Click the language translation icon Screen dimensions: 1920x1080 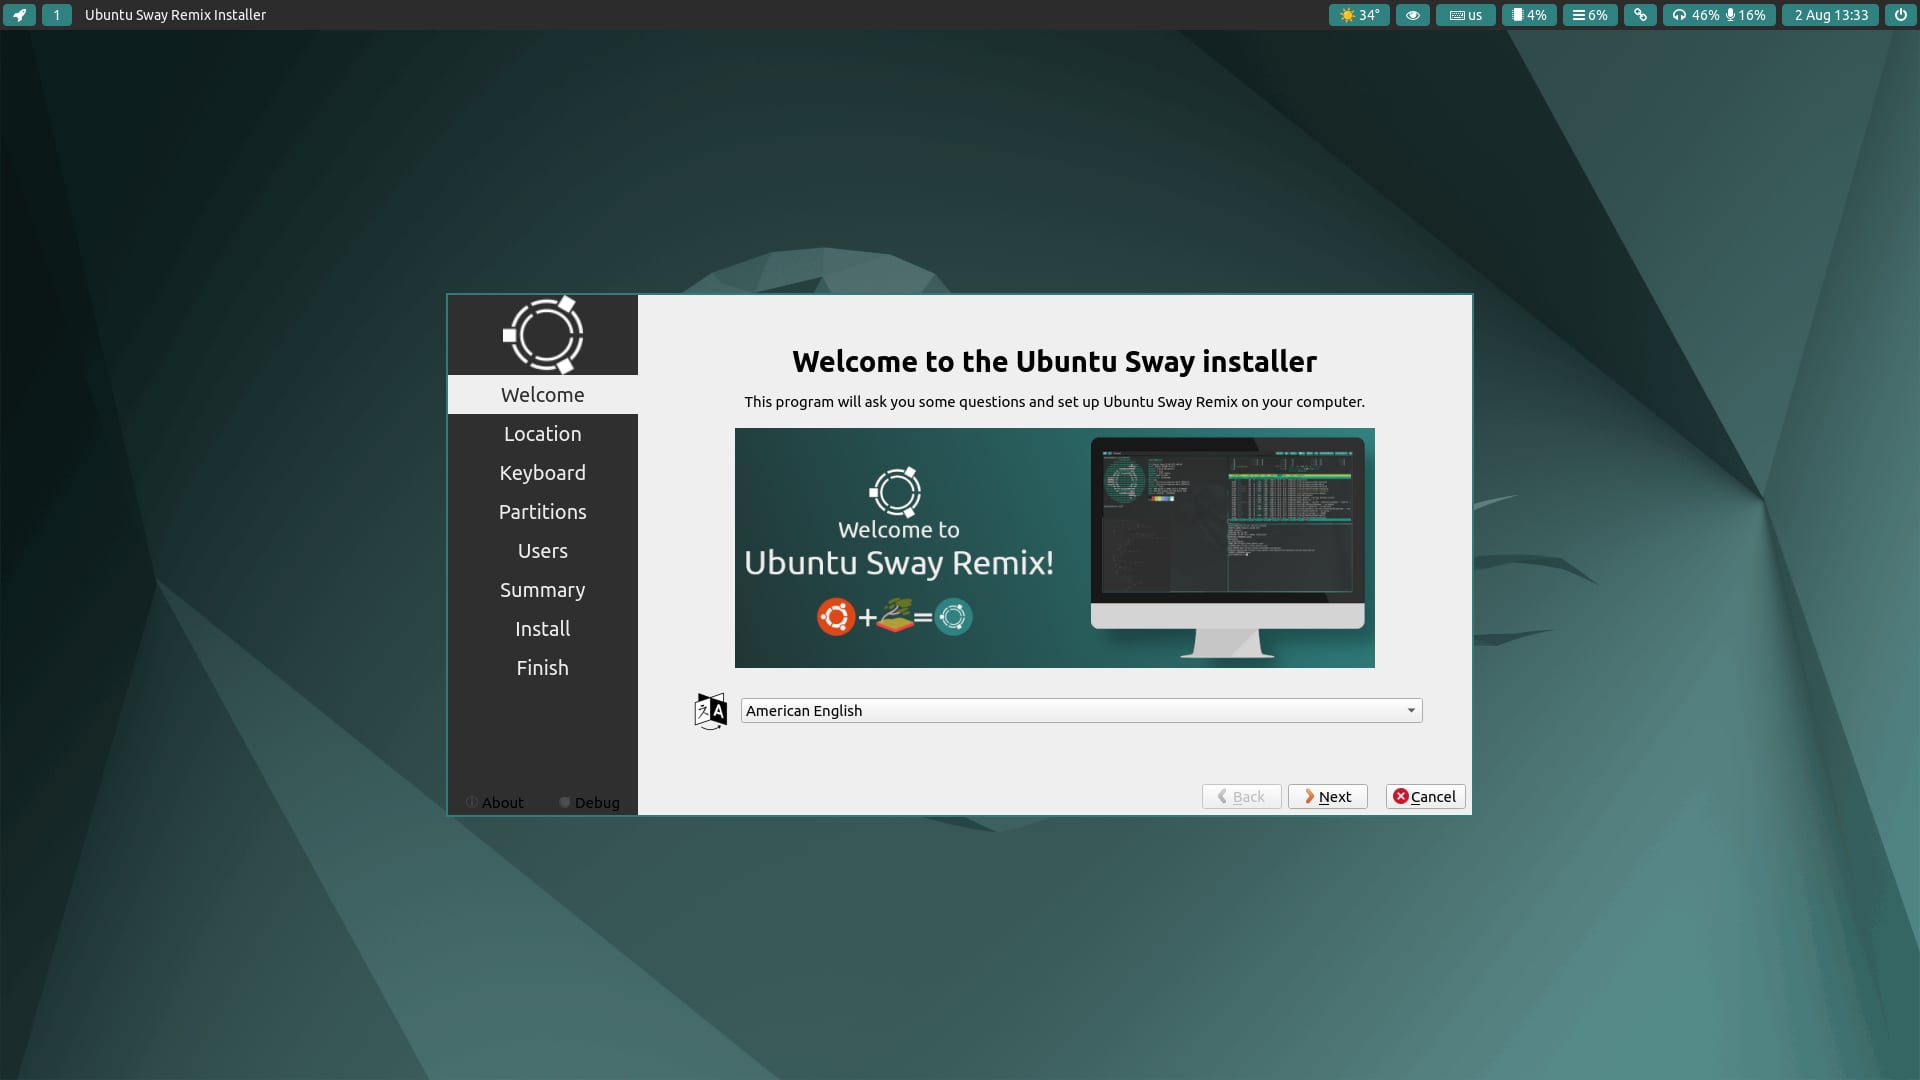point(710,711)
